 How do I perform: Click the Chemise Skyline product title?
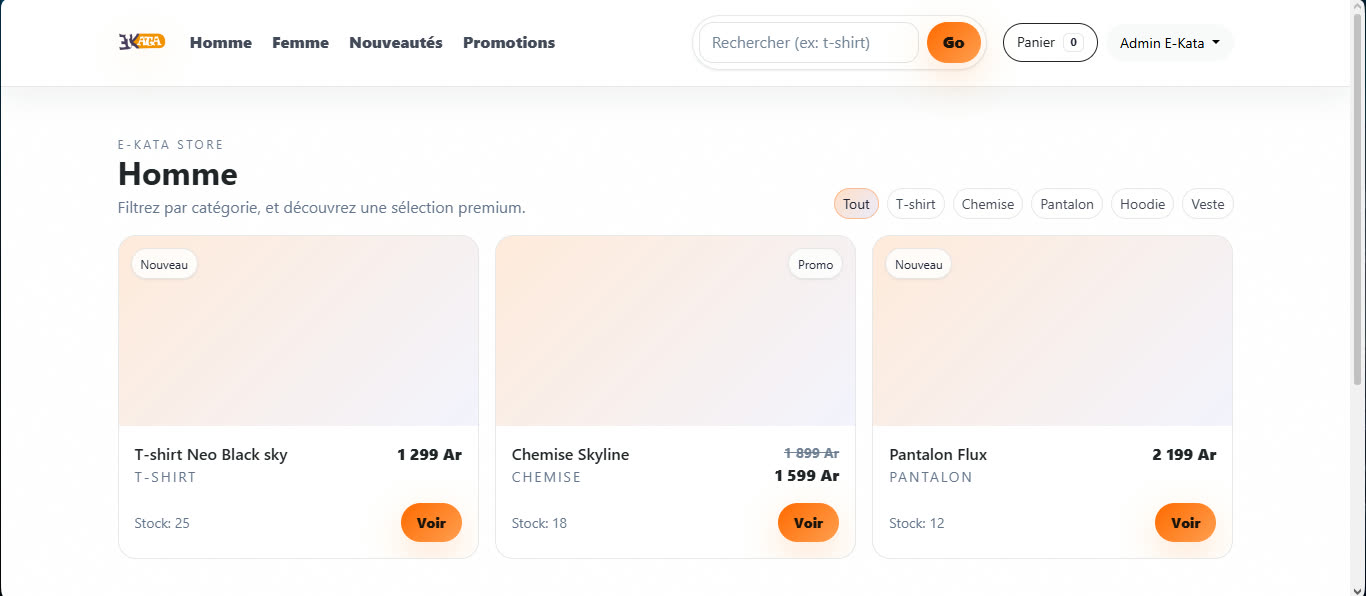coord(571,455)
